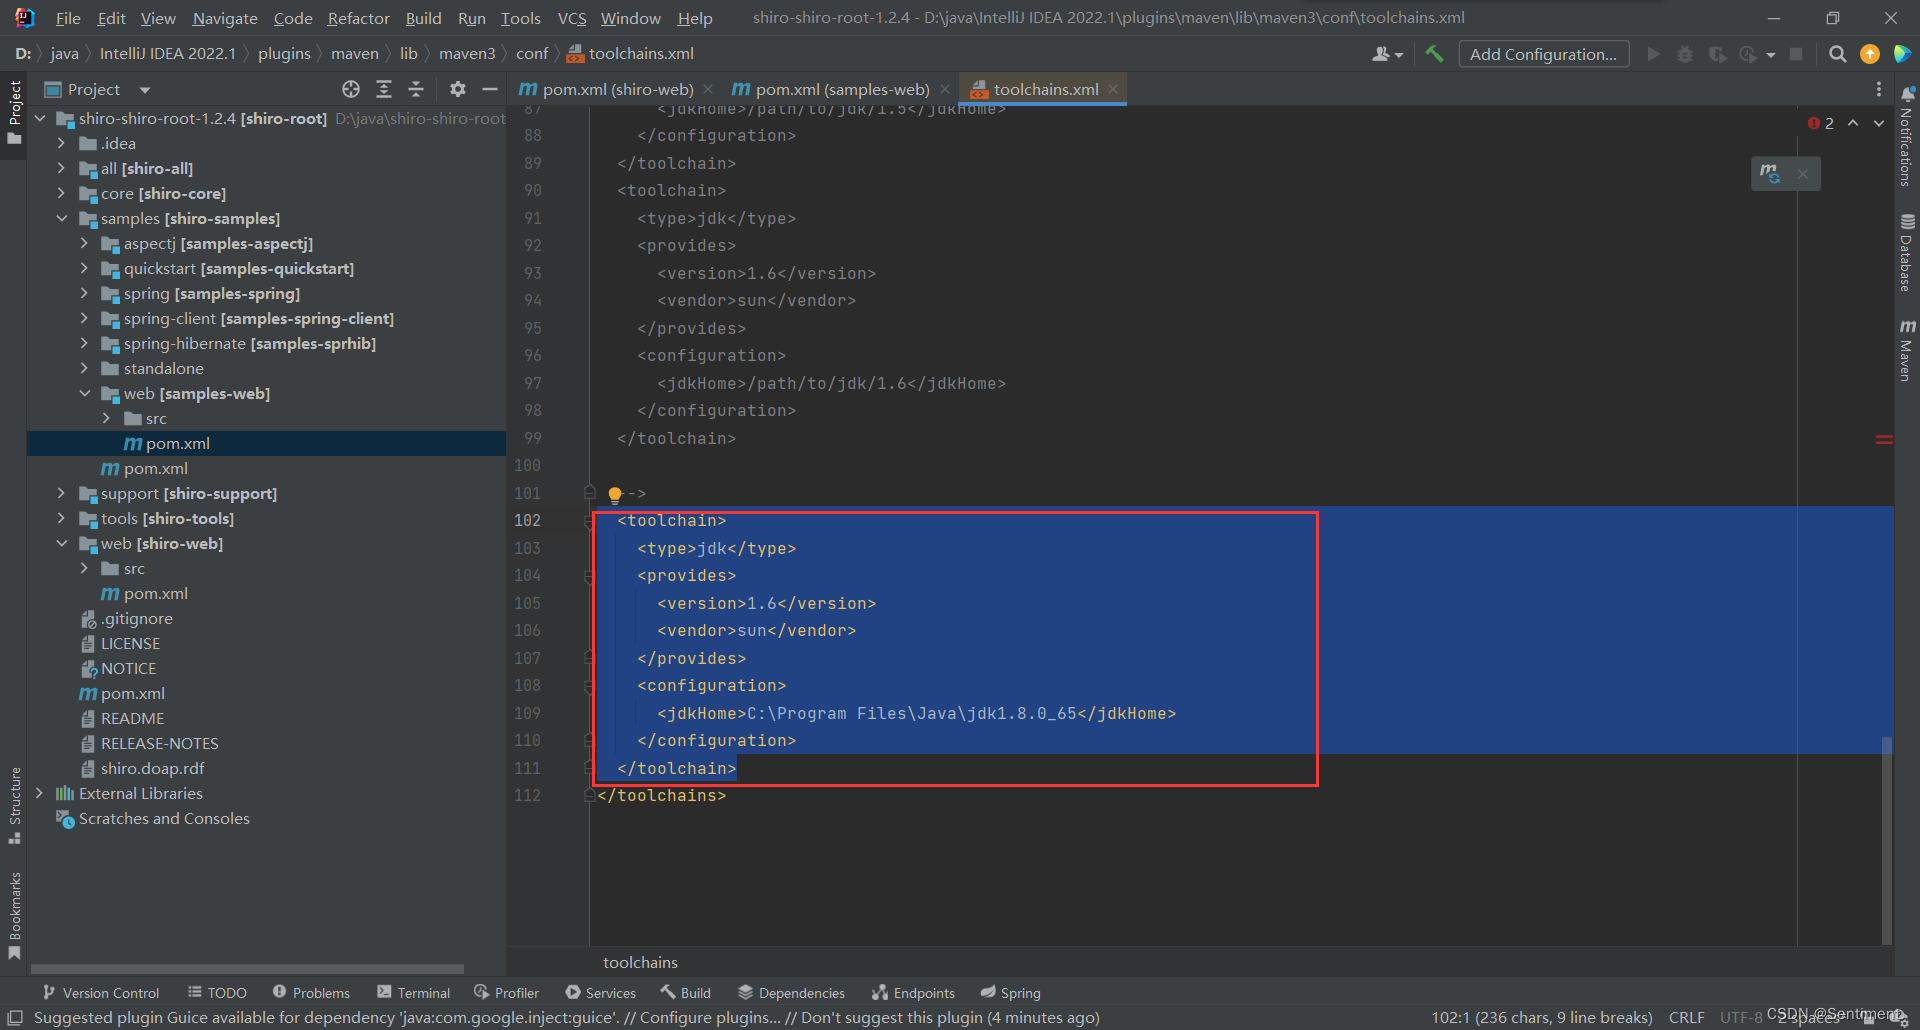
Task: Switch to pom.xml (samples-web) tab
Action: coord(842,89)
